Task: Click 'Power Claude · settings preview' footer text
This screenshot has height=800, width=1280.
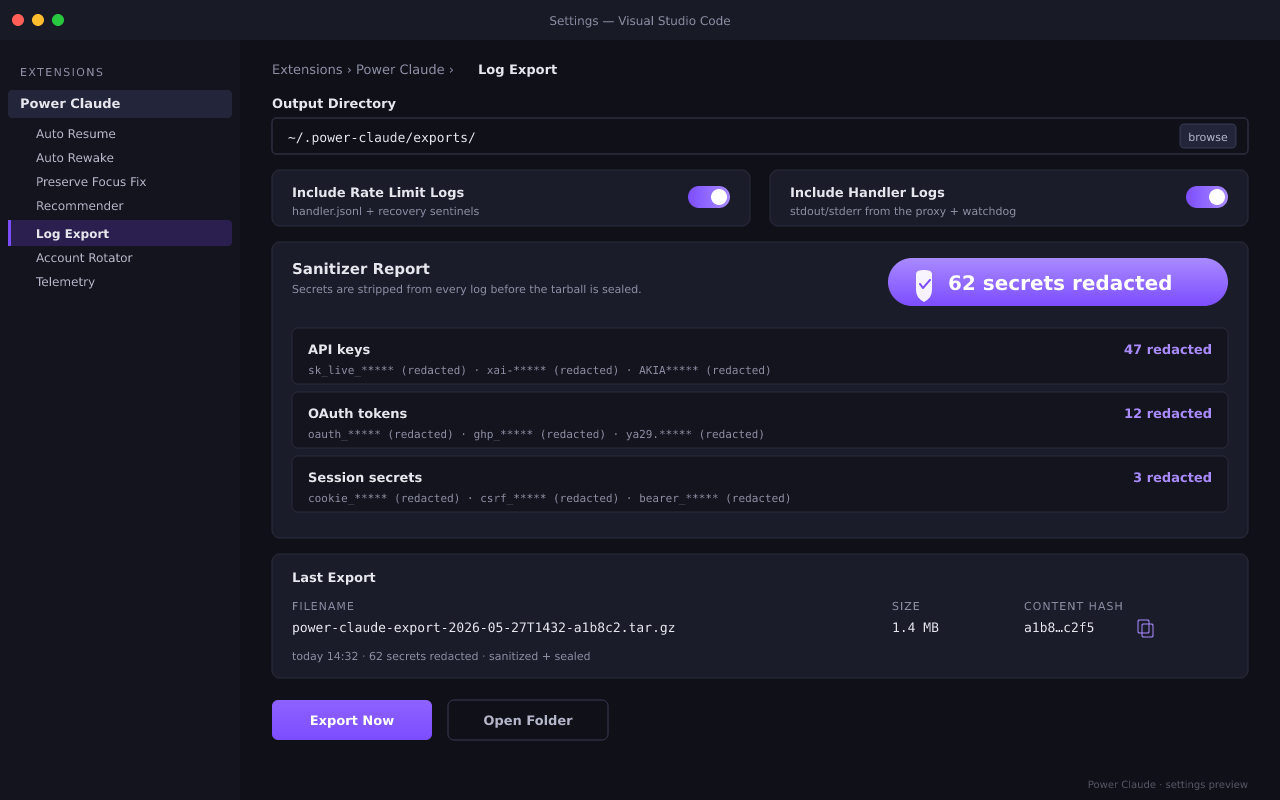Action: 1168,785
